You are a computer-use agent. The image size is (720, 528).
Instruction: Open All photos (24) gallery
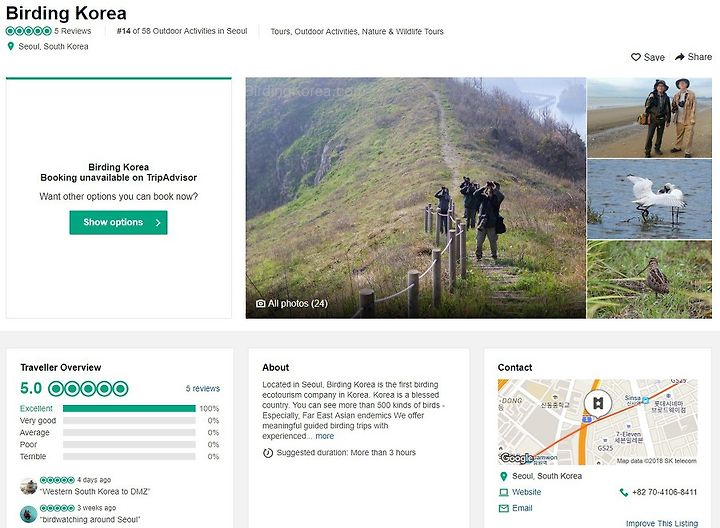pos(292,303)
